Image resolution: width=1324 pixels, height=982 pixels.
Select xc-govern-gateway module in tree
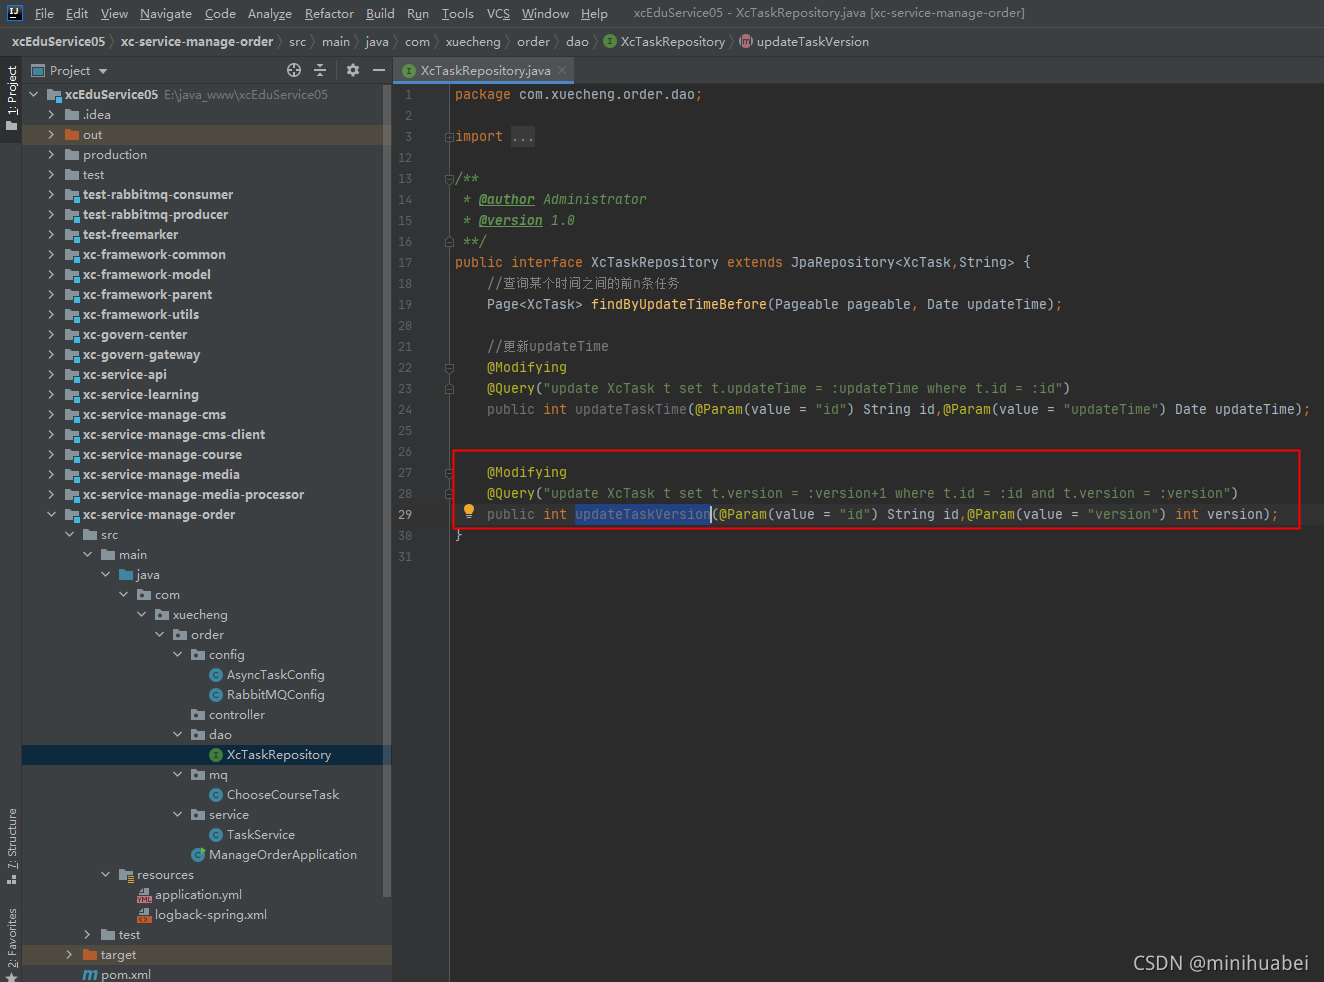pyautogui.click(x=141, y=355)
